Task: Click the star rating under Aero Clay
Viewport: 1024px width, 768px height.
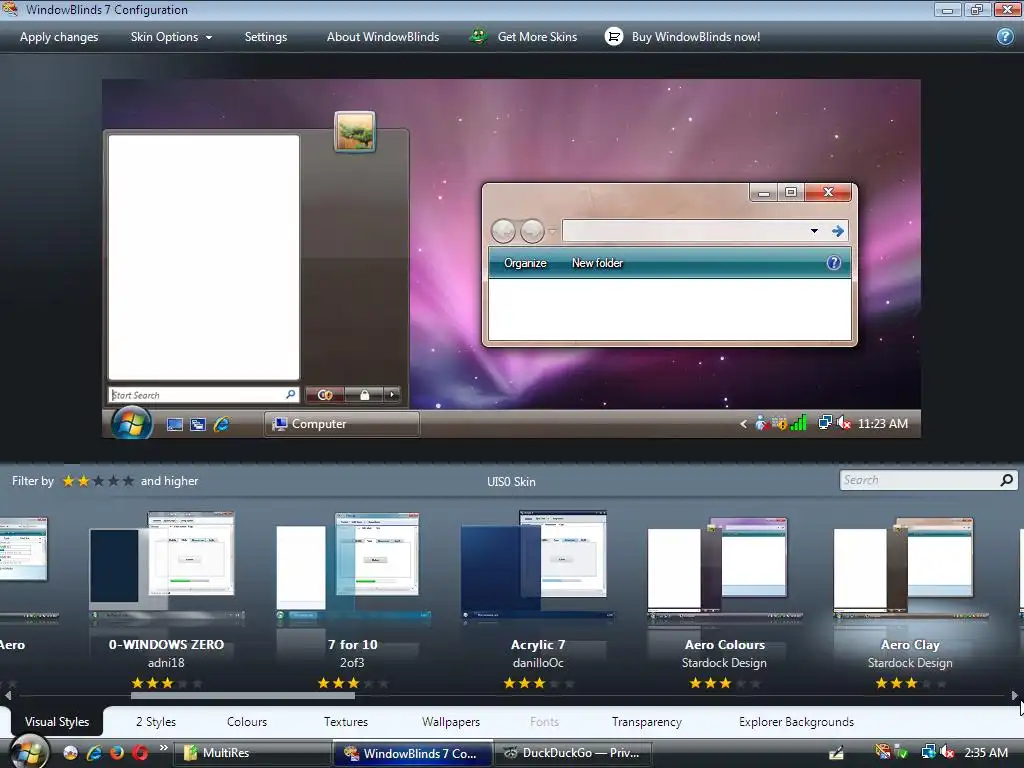Action: point(910,684)
